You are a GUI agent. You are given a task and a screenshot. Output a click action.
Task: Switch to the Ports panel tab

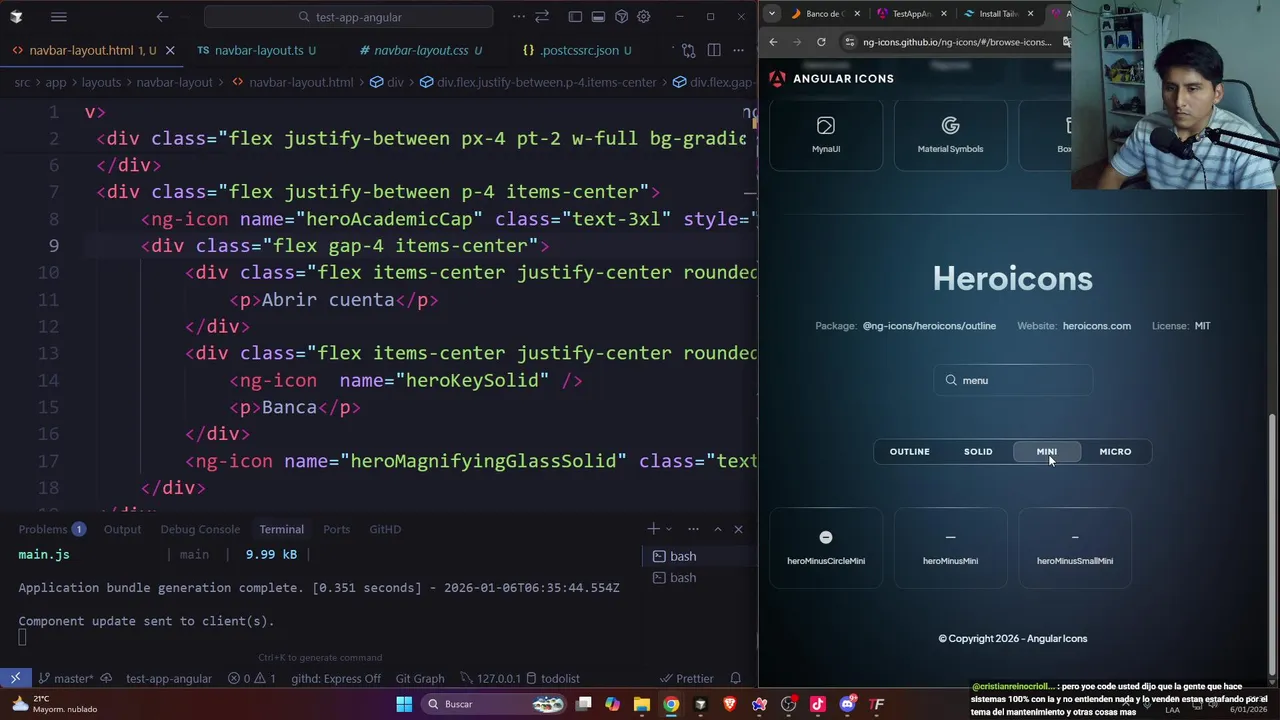[336, 529]
